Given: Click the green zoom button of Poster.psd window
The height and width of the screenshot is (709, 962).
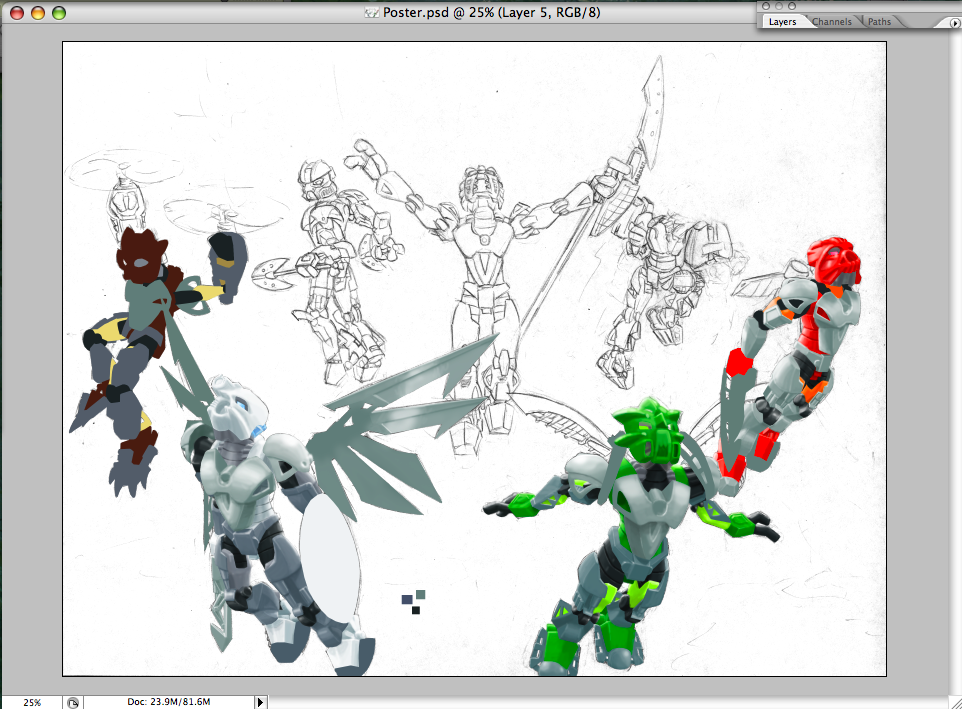Looking at the screenshot, I should [59, 13].
